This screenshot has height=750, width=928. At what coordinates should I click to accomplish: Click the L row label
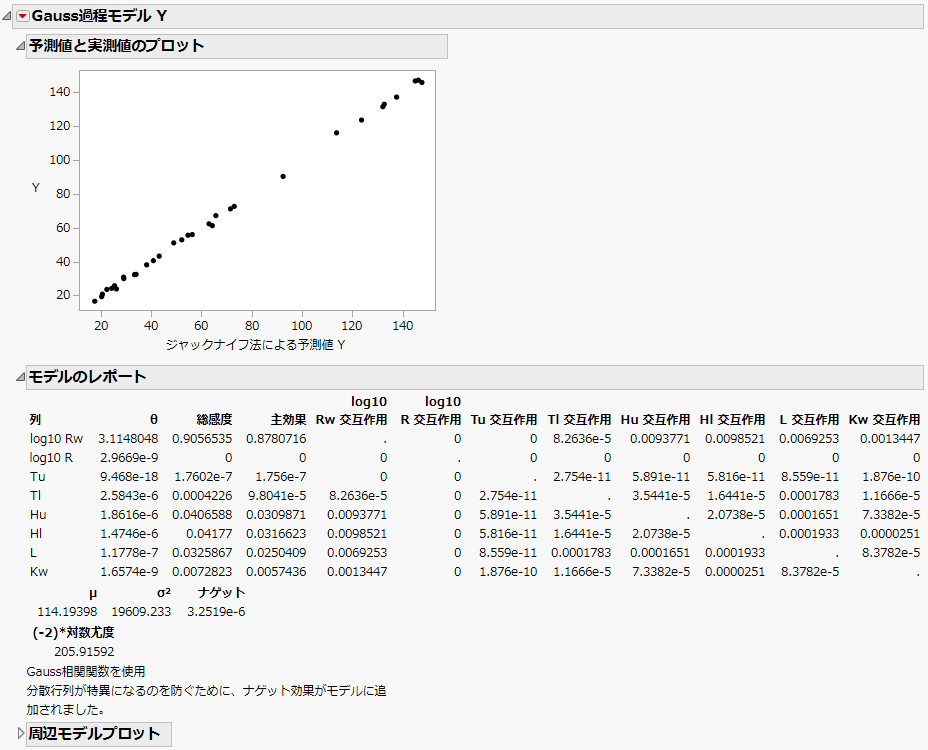[x=33, y=552]
